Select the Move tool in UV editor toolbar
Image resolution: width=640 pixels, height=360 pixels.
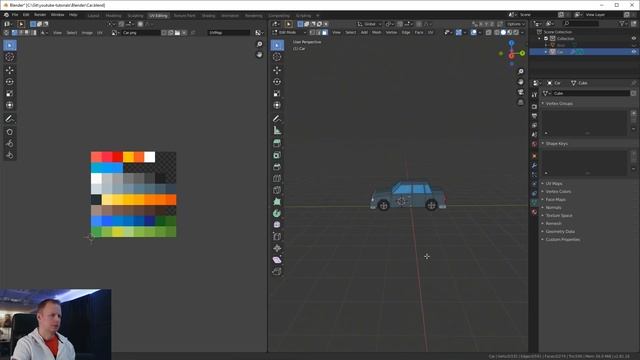click(10, 70)
